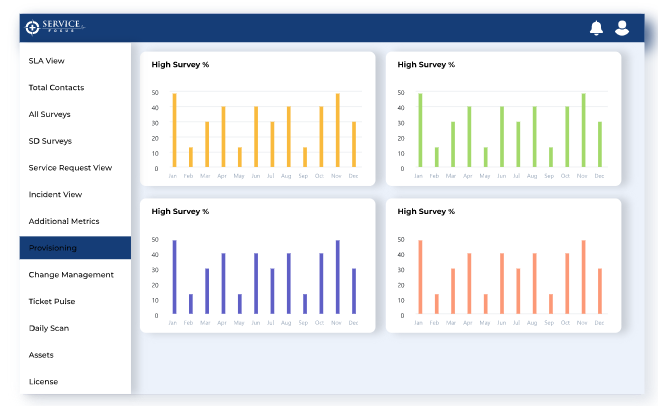Select Total Contacts menu item
This screenshot has height=406, width=660.
pyautogui.click(x=56, y=88)
